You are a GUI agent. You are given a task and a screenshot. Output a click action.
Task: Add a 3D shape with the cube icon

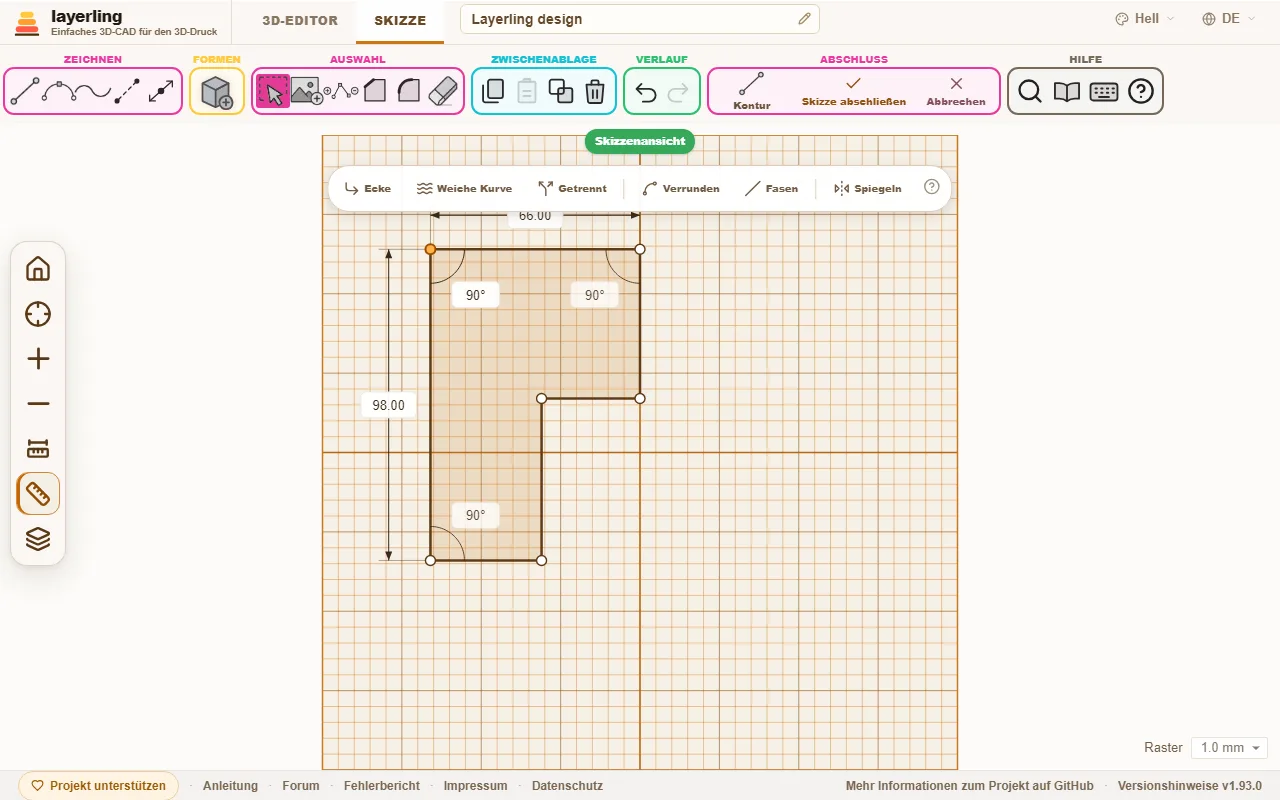click(217, 92)
